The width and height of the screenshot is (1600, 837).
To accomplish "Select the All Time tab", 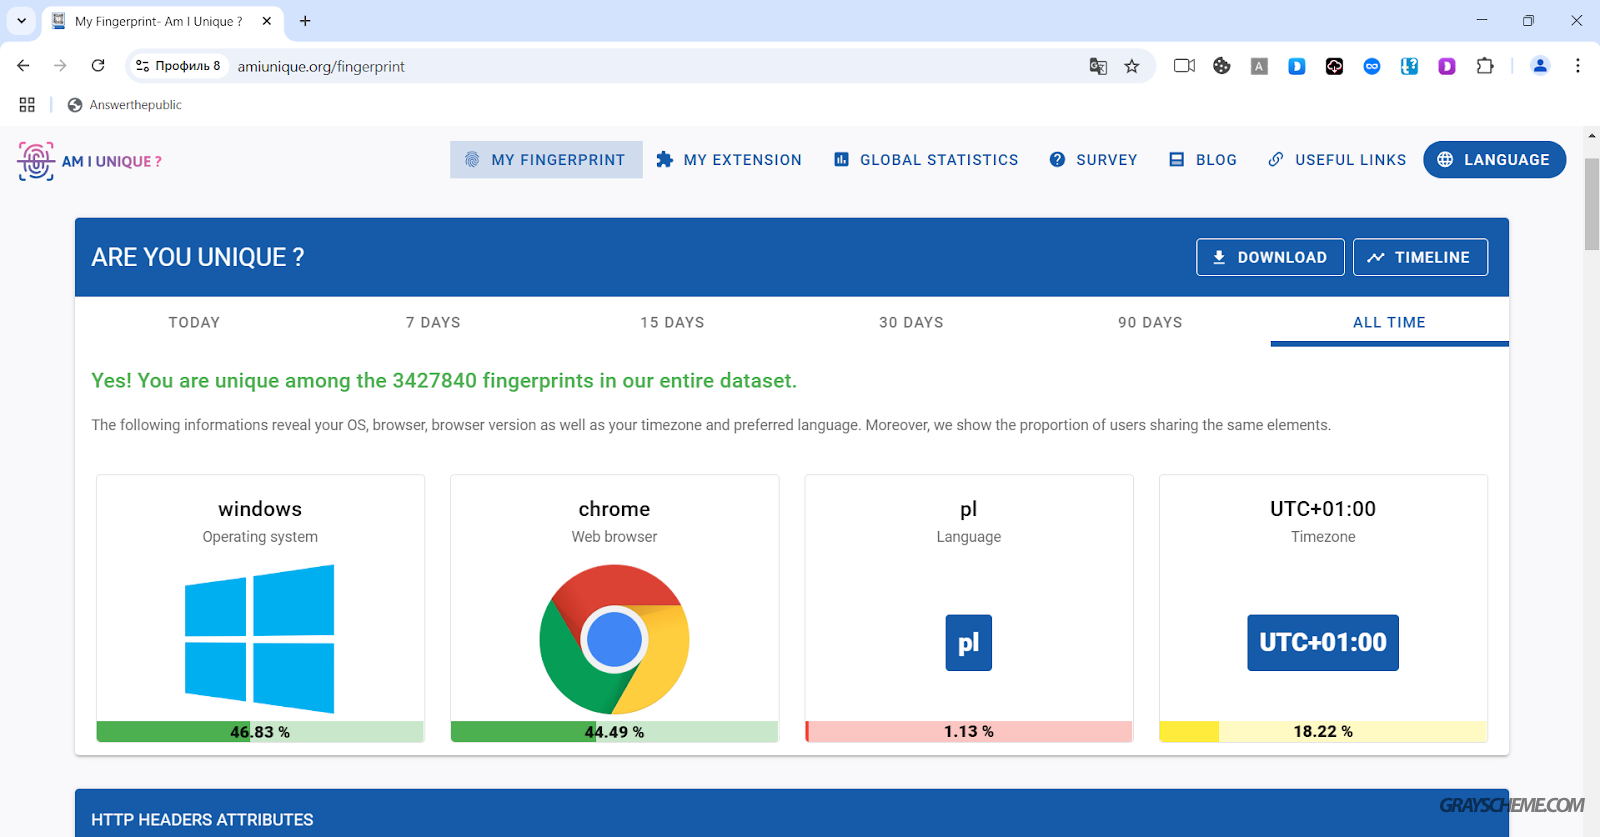I will pos(1389,322).
